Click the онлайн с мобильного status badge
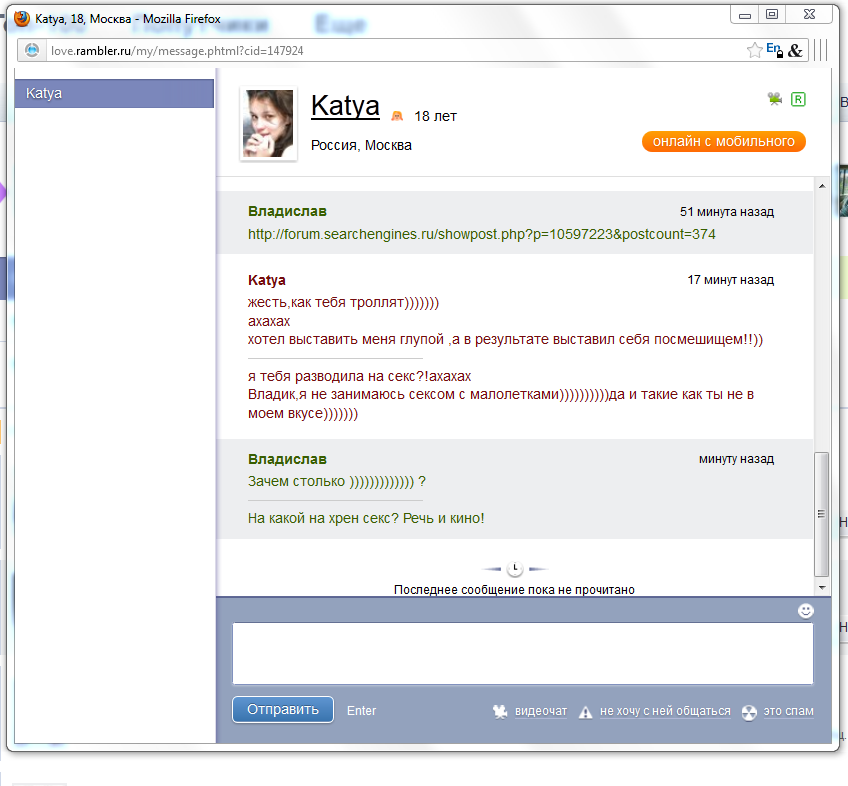The width and height of the screenshot is (848, 786). pyautogui.click(x=724, y=141)
